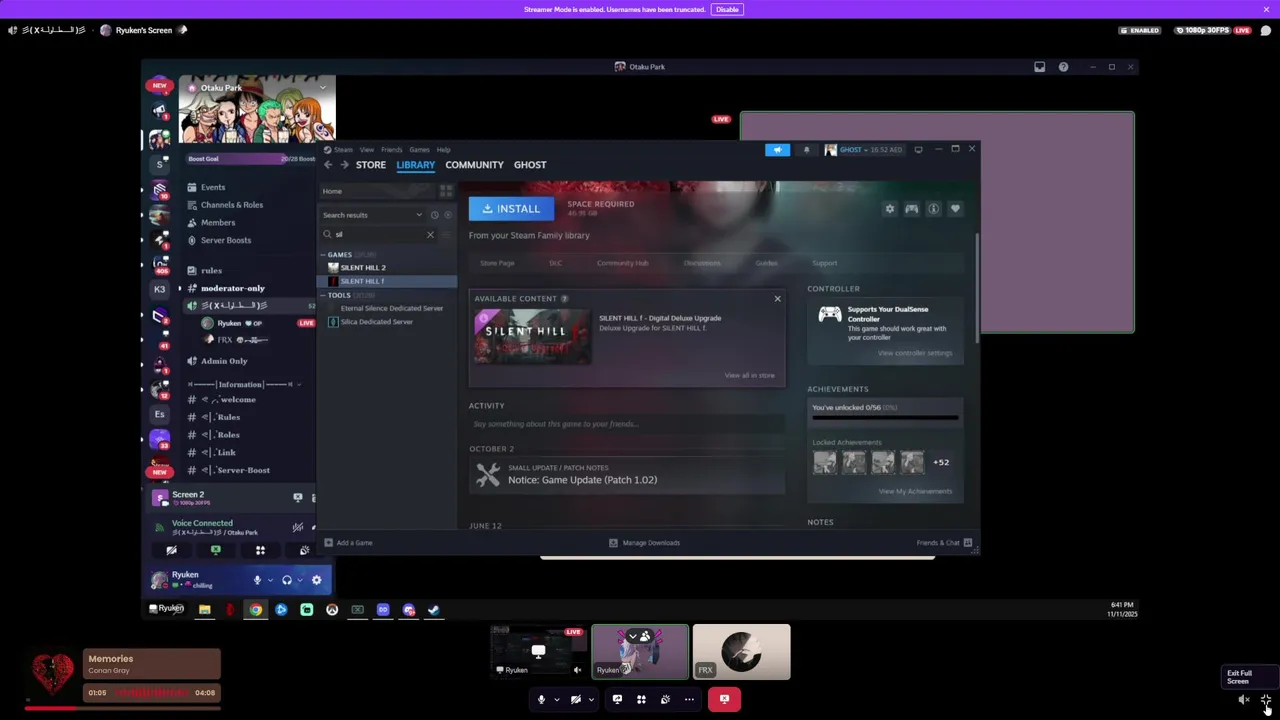Viewport: 1280px width, 720px height.
Task: Open Manage Downloads in Steam
Action: point(644,543)
